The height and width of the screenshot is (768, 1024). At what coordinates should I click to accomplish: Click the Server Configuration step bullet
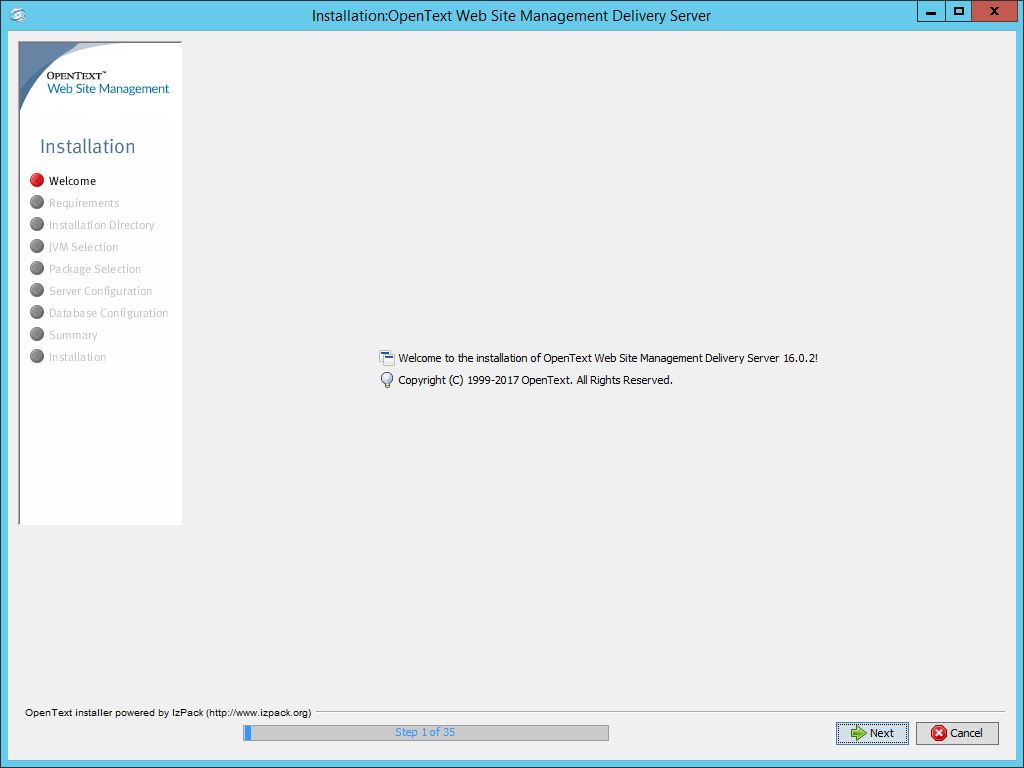[x=37, y=290]
